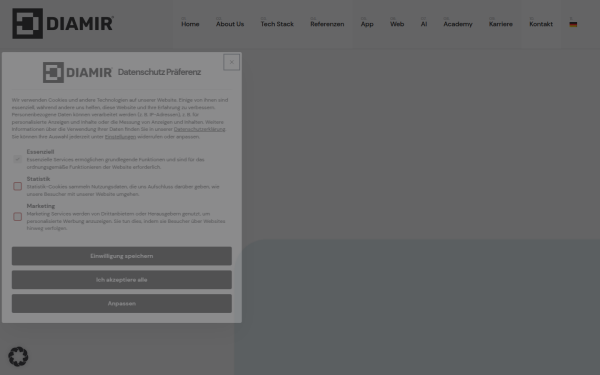Open the Datenschutzerklärung link
The image size is (600, 375).
coord(199,129)
